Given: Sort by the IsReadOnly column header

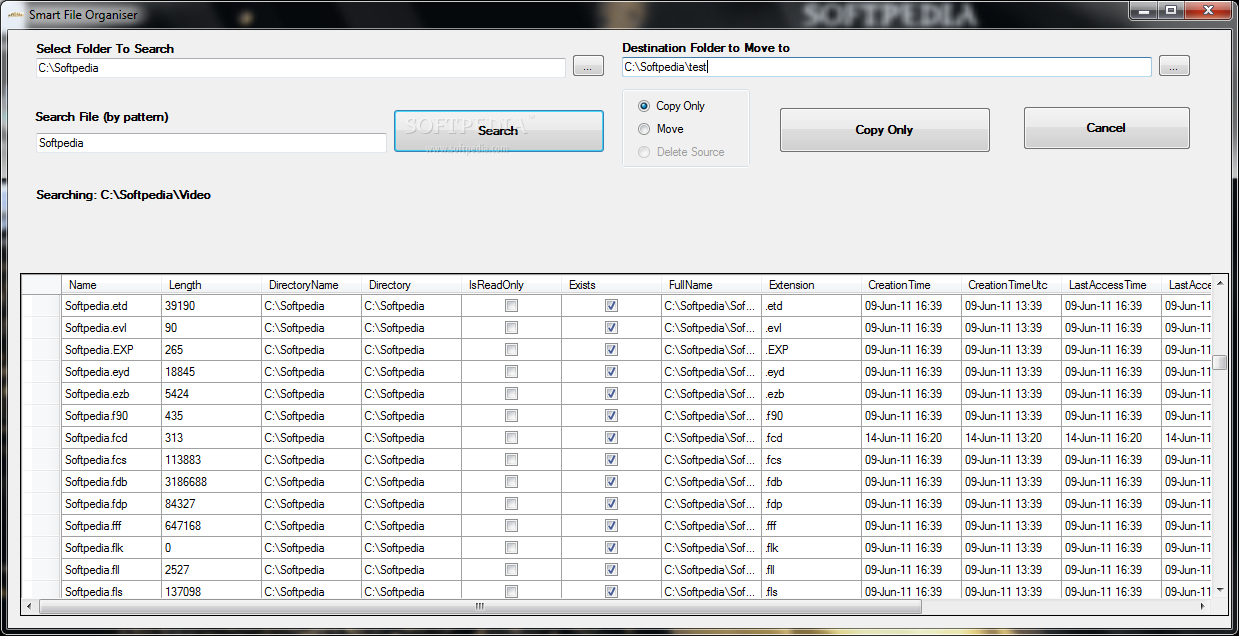Looking at the screenshot, I should [511, 285].
